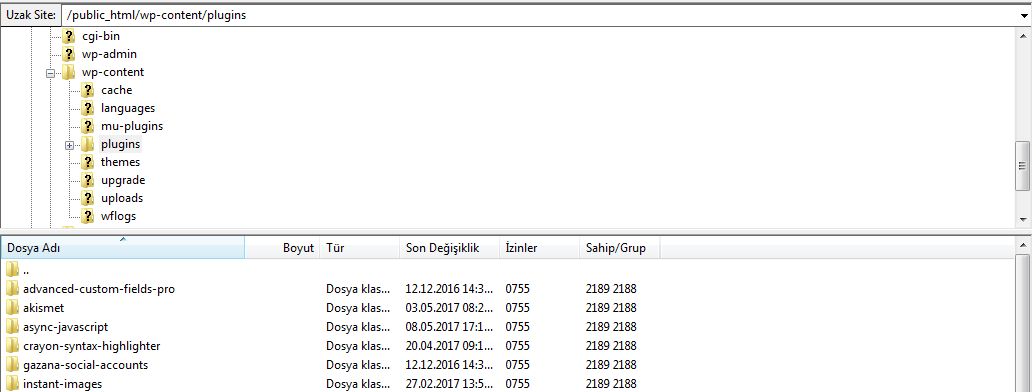Viewport: 1032px width, 392px height.
Task: Click the file list scroll up arrow
Action: pyautogui.click(x=1023, y=245)
